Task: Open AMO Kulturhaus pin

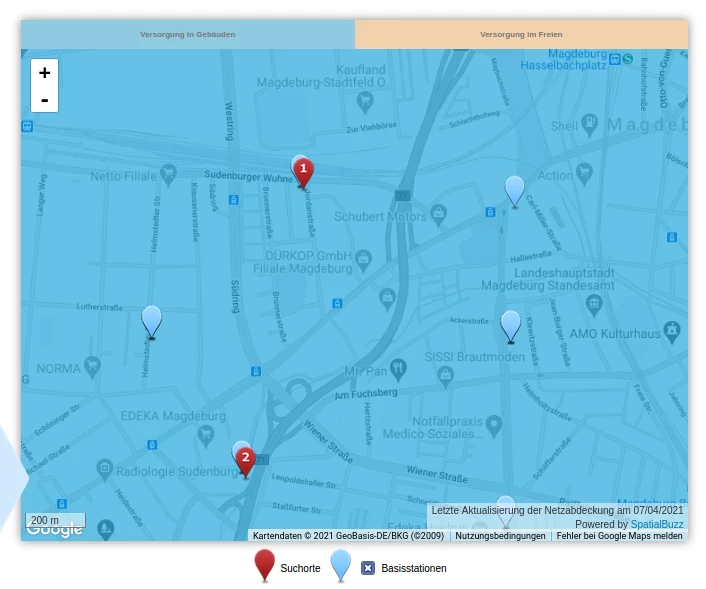Action: pos(672,332)
